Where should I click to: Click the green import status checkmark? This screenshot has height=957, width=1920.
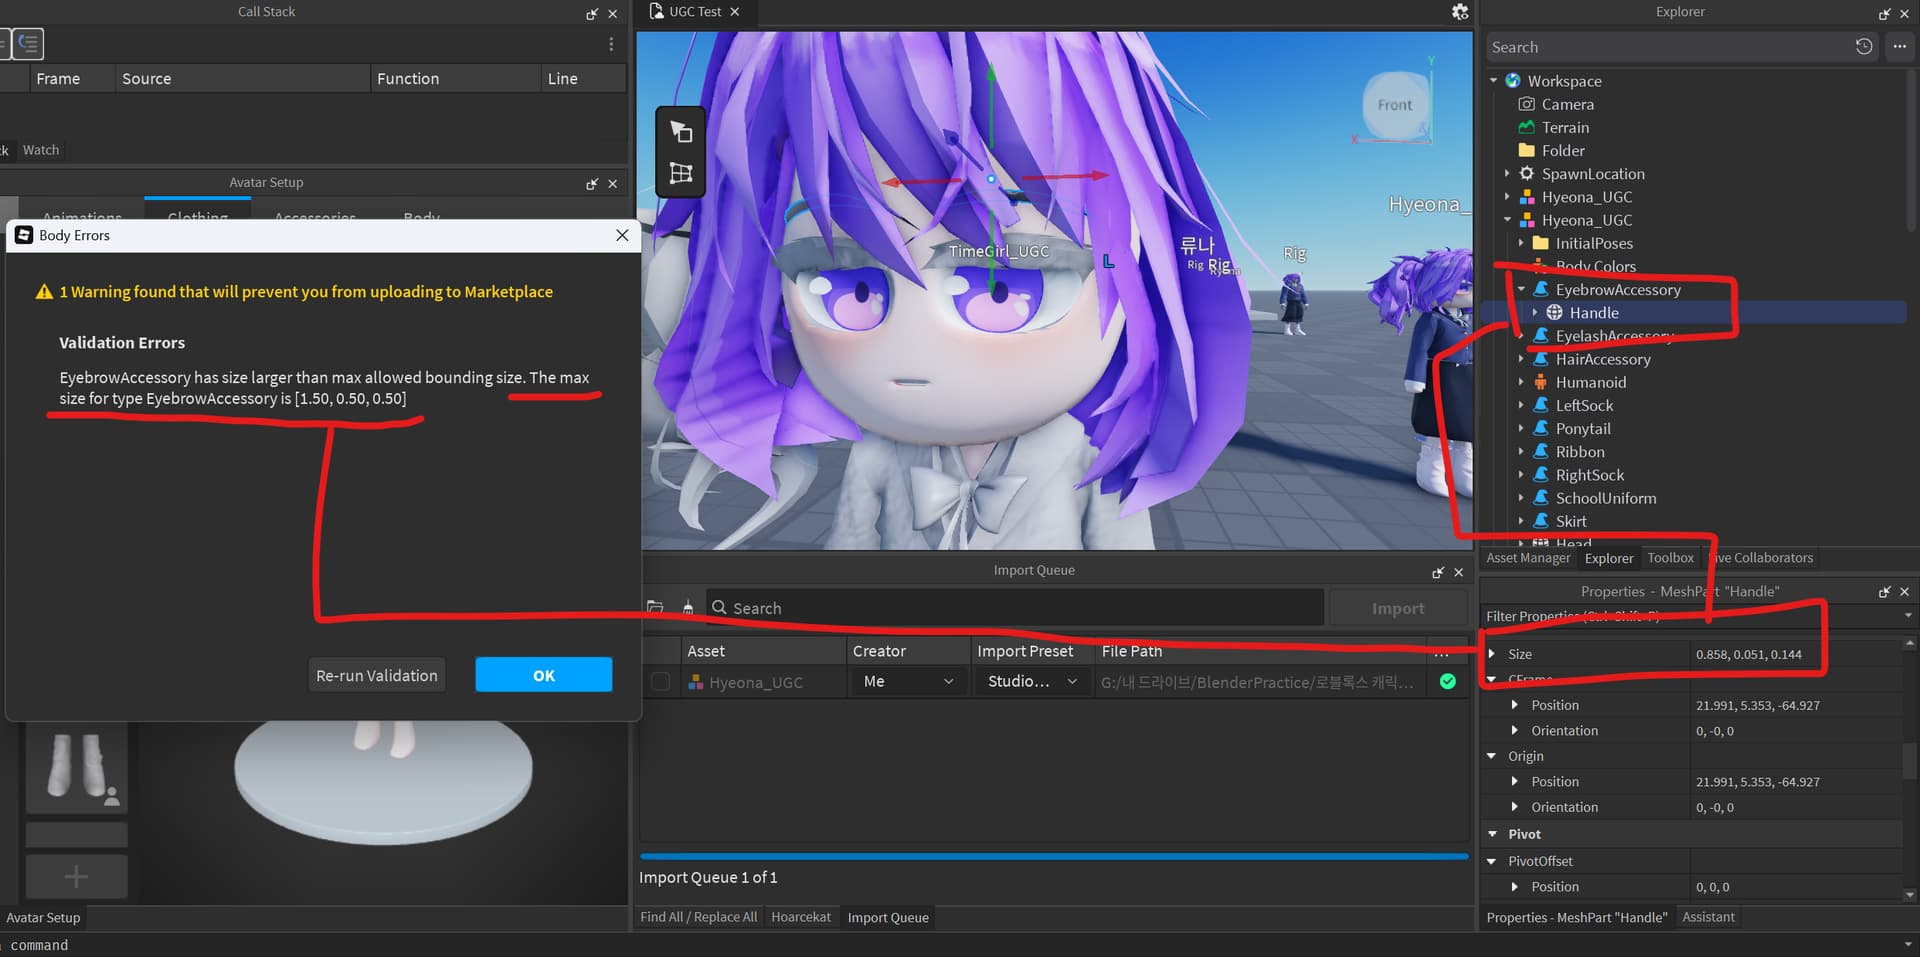pos(1447,682)
